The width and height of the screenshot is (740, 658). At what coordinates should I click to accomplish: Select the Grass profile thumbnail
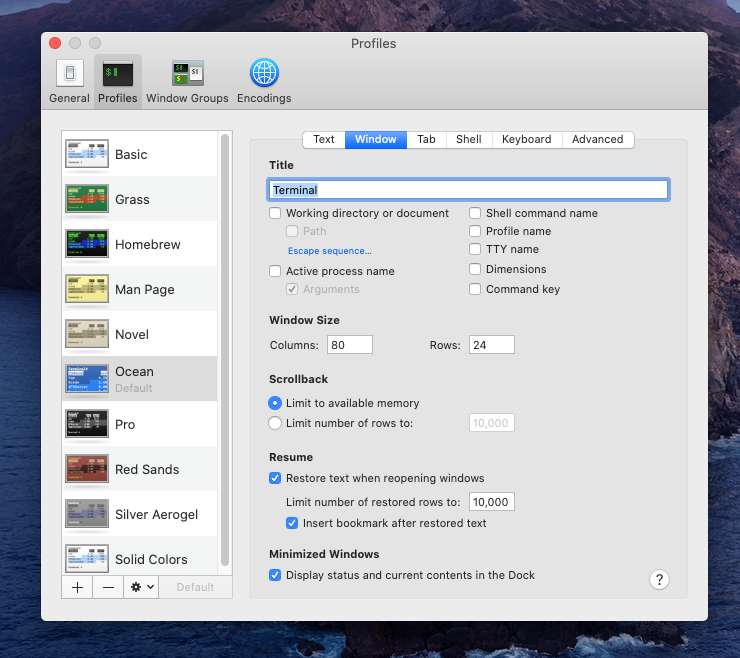pyautogui.click(x=87, y=199)
